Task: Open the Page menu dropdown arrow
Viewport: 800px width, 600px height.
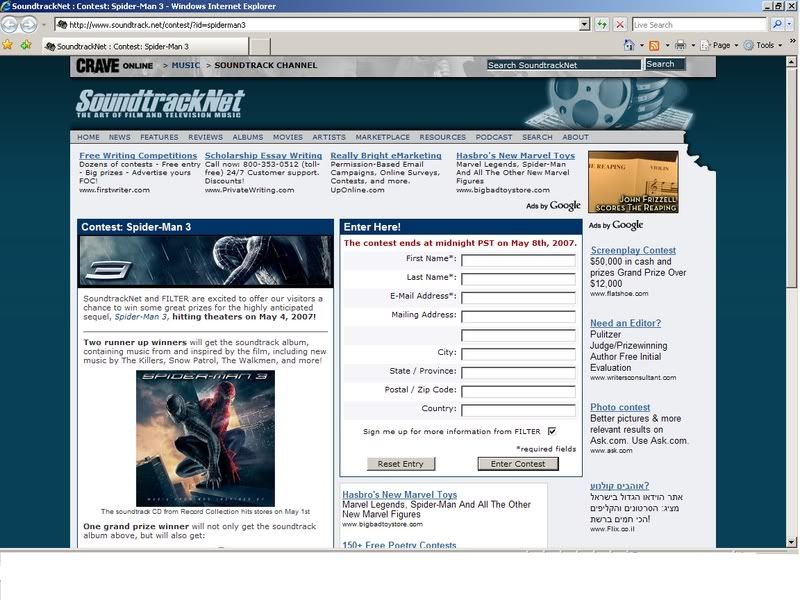Action: point(736,45)
